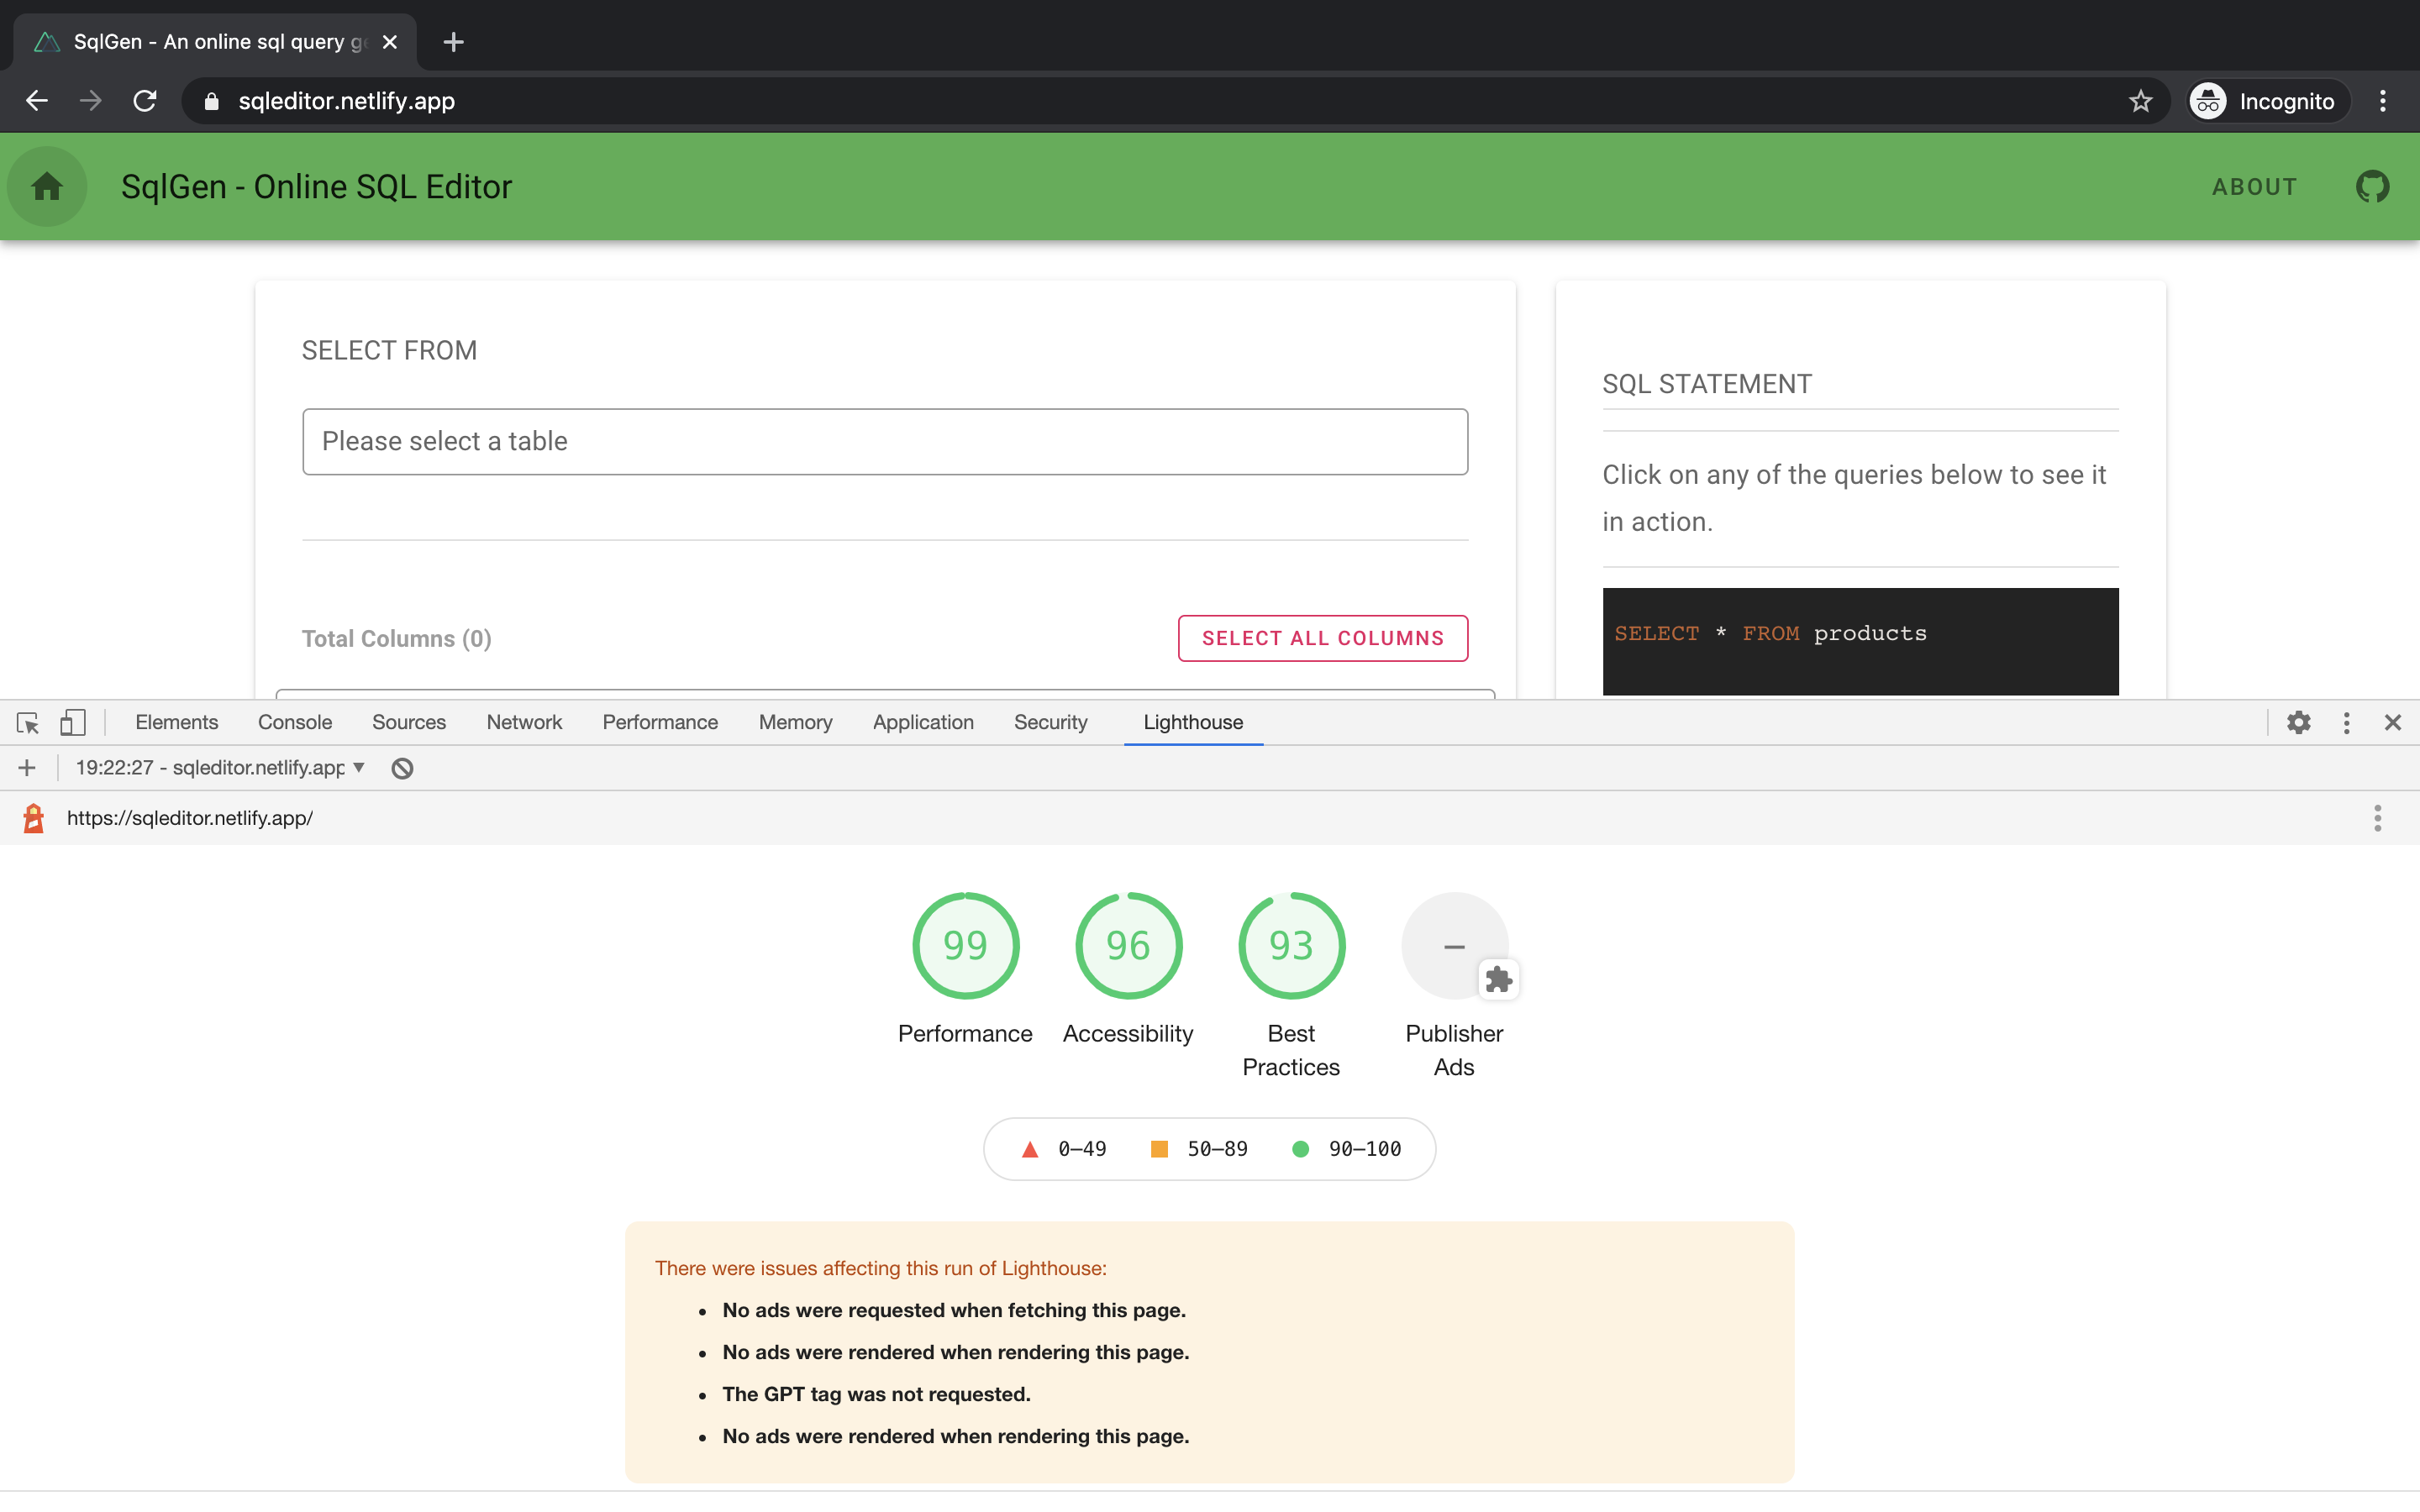Click the Accessibility score gauge 96

[1128, 946]
